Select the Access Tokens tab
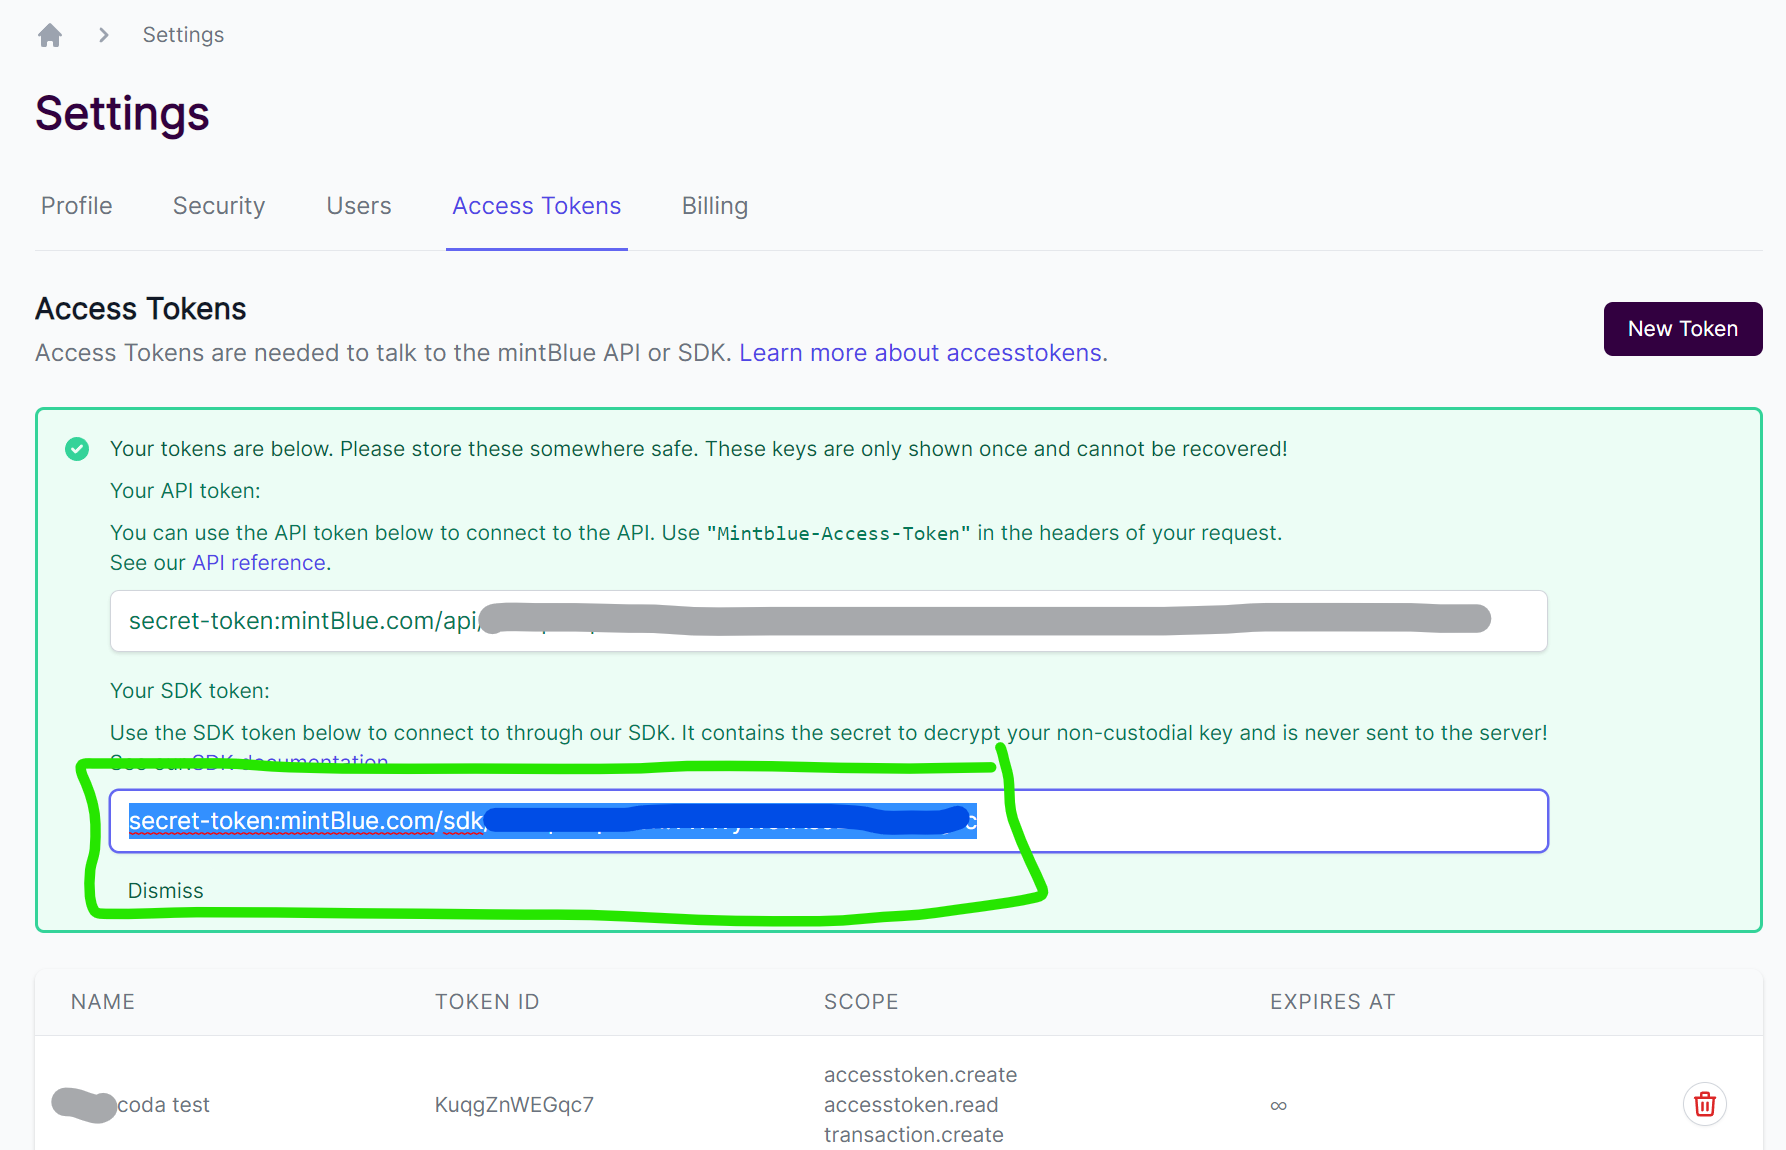Screen dimensions: 1786x1150 (x=537, y=206)
